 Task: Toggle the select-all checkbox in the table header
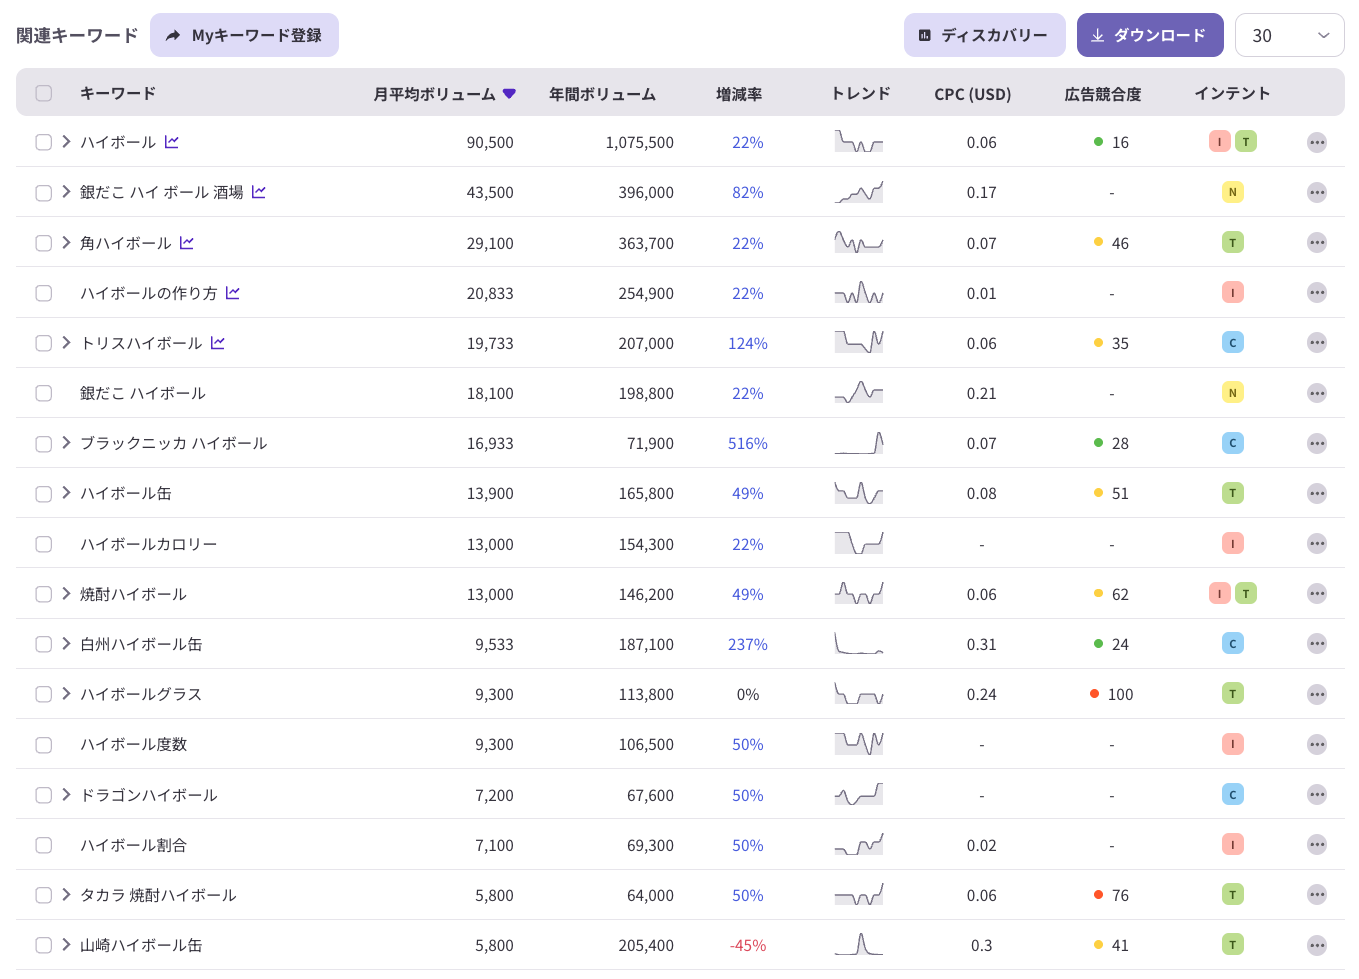44,93
